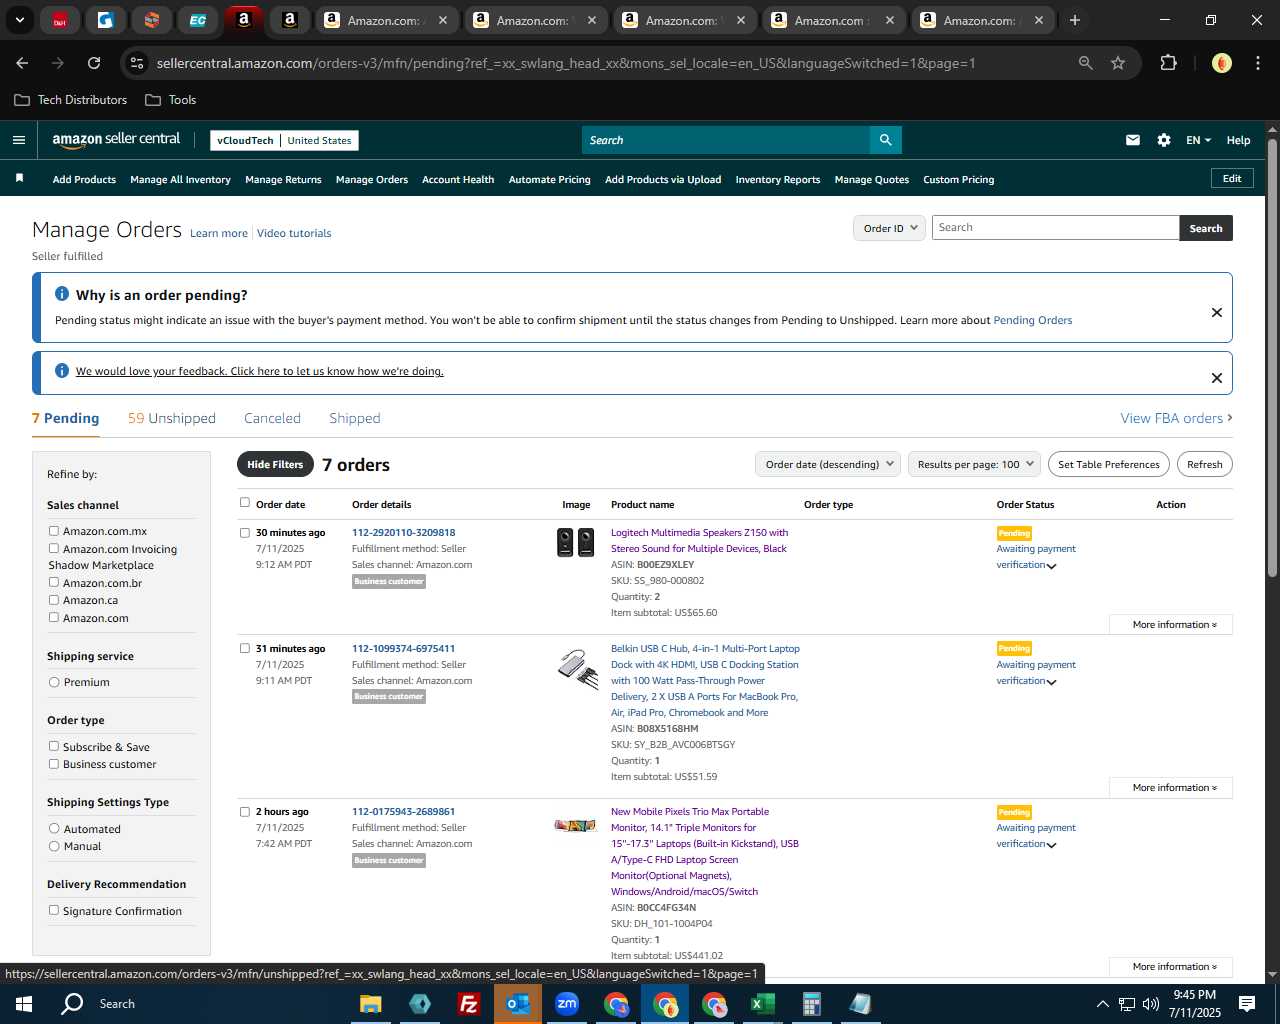1280x1024 pixels.
Task: Click the Refresh button
Action: pos(1205,464)
